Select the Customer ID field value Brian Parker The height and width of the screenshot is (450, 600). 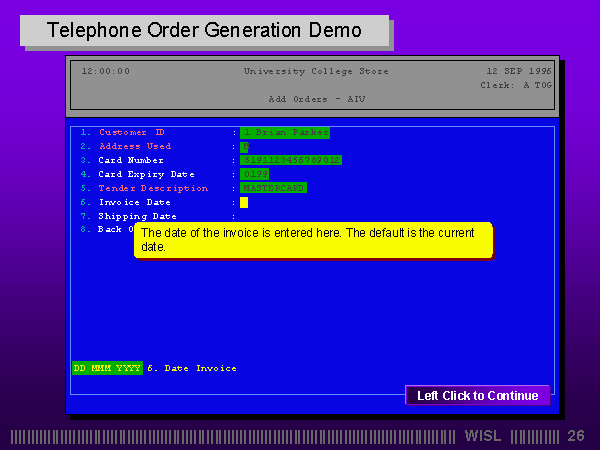tap(284, 132)
